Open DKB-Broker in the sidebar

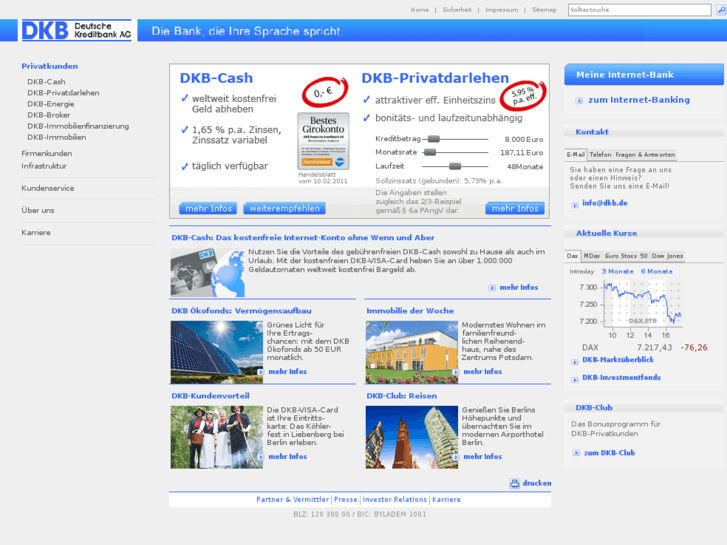pos(49,115)
